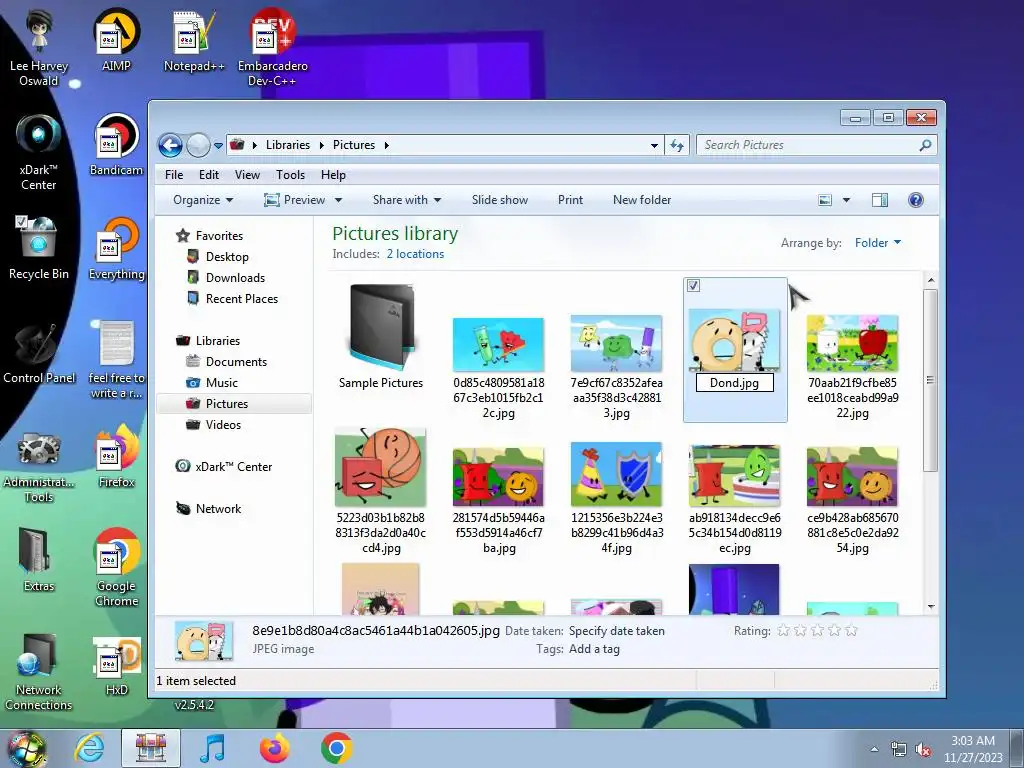The height and width of the screenshot is (768, 1024).
Task: Select Favorites in navigation pane
Action: (219, 236)
